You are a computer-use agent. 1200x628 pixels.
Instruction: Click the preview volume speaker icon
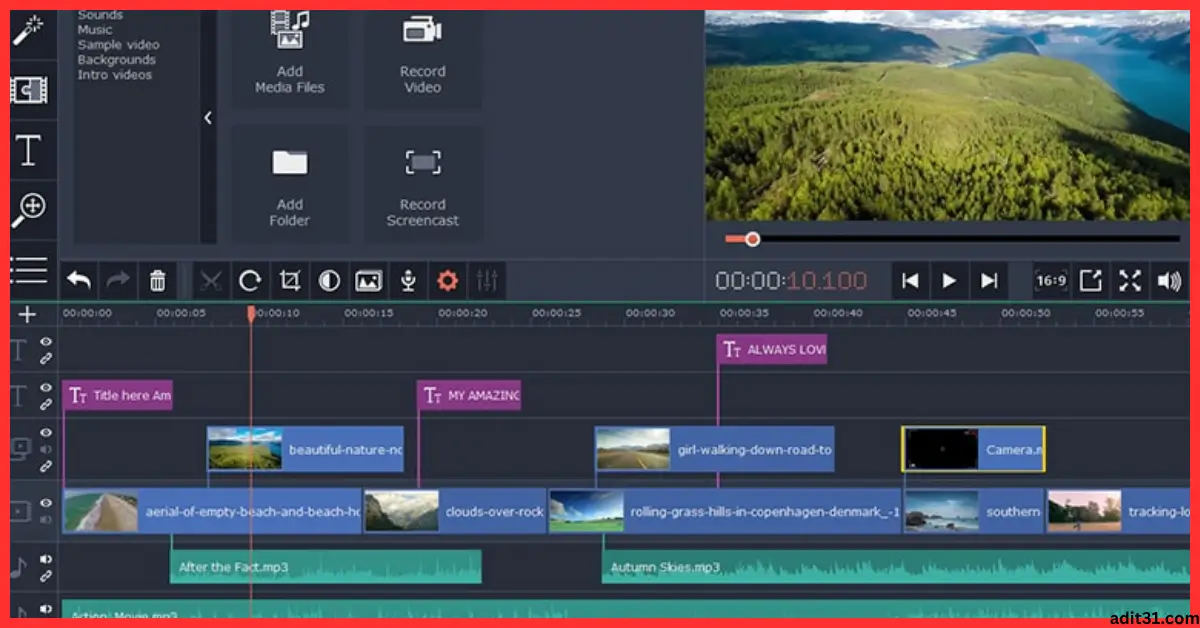point(1168,281)
